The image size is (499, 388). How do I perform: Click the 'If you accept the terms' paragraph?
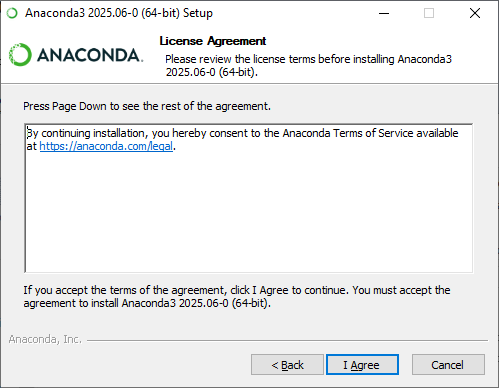tap(237, 296)
